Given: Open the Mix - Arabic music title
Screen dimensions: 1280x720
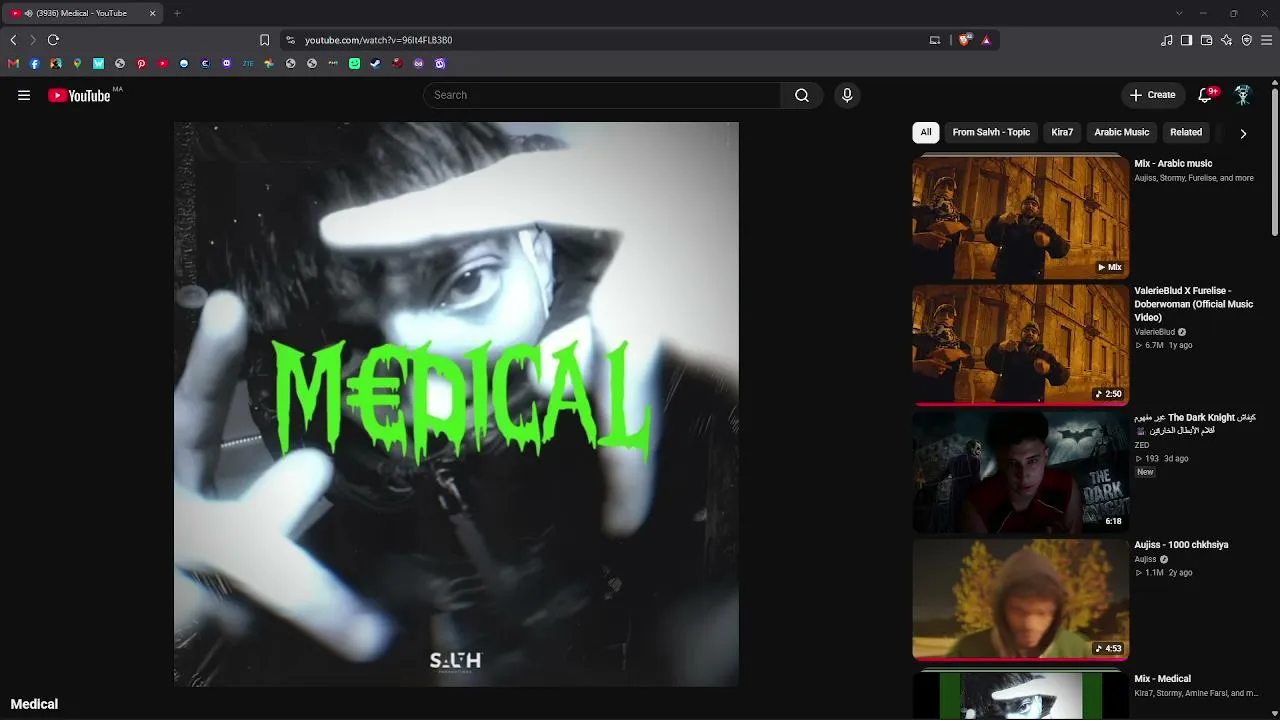Looking at the screenshot, I should pyautogui.click(x=1173, y=163).
